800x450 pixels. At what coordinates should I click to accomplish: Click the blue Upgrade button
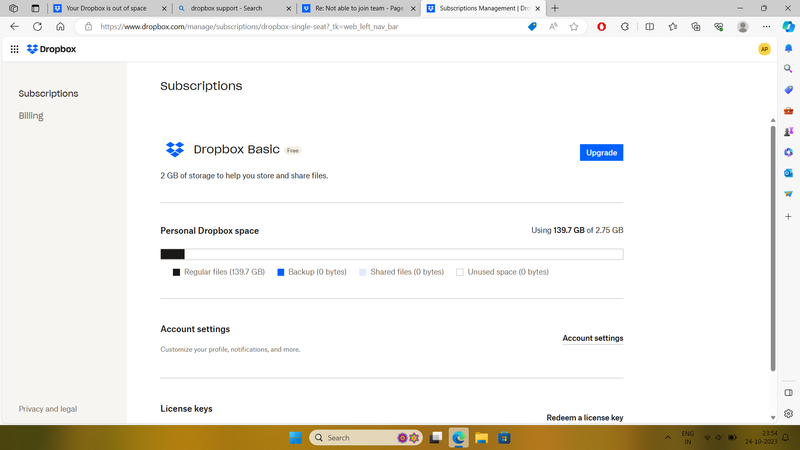(x=601, y=152)
